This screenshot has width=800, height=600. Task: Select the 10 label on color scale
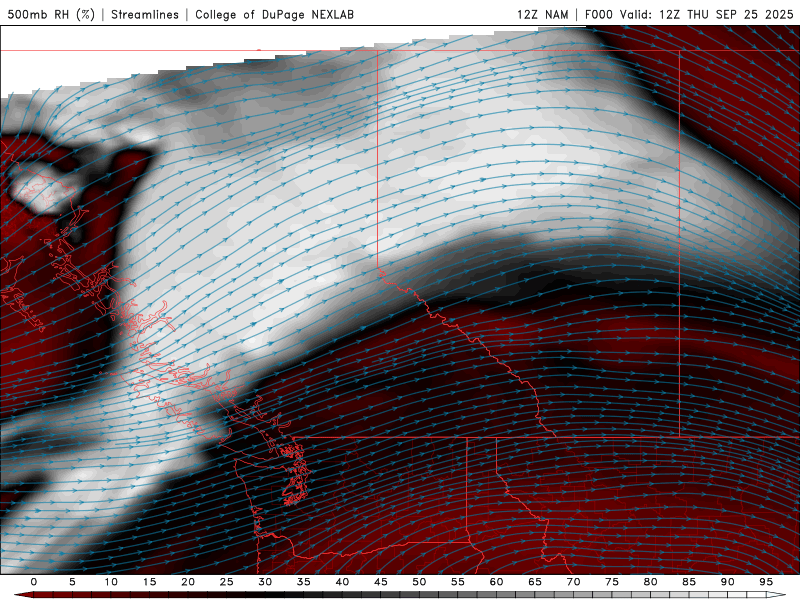111,582
